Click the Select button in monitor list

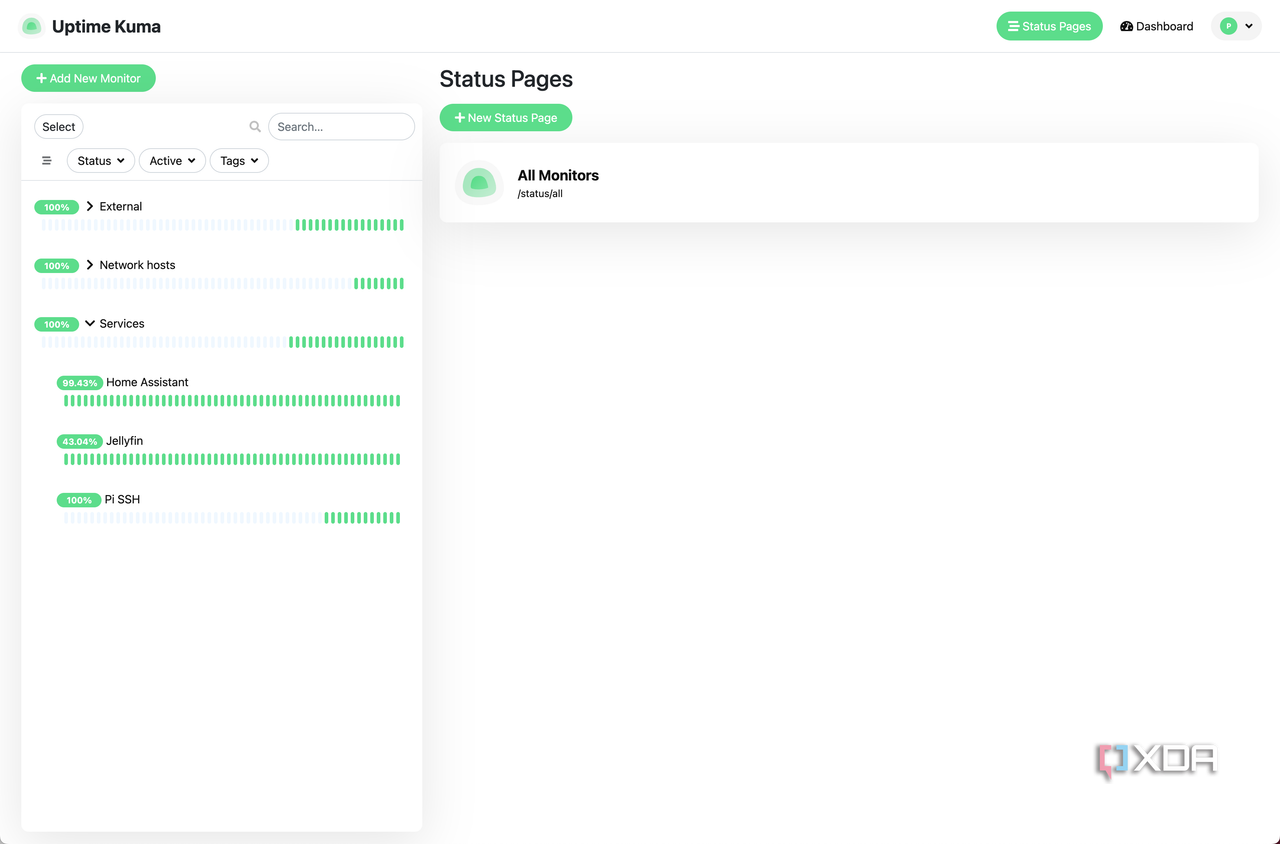[x=58, y=127]
